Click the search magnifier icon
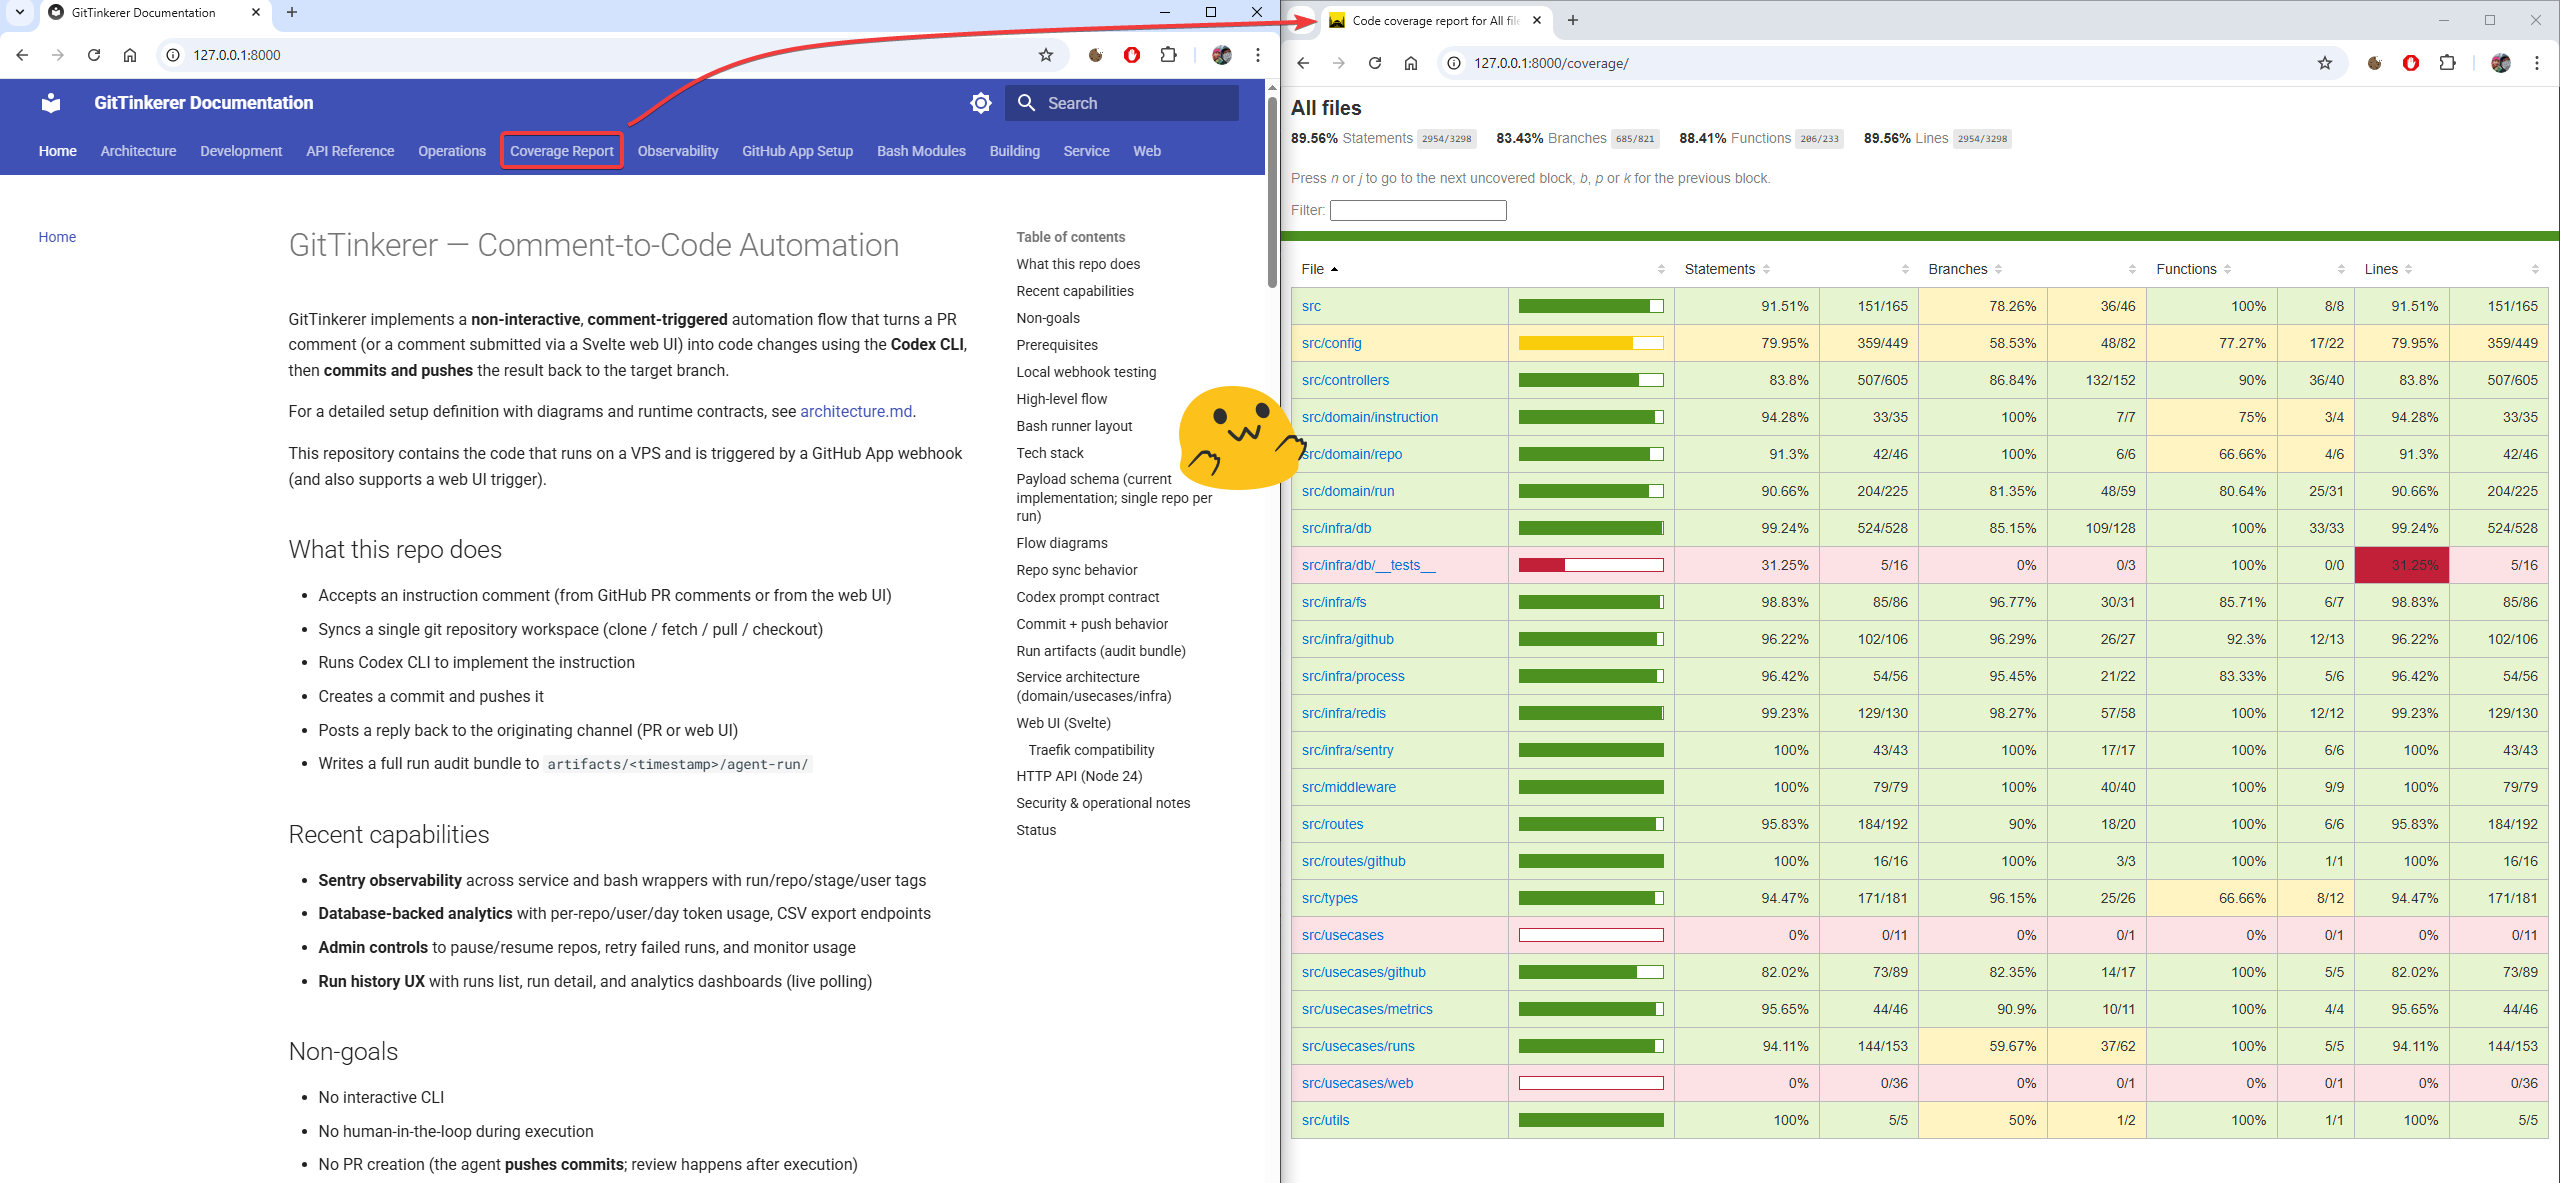Viewport: 2560px width, 1183px height. pos(1026,103)
